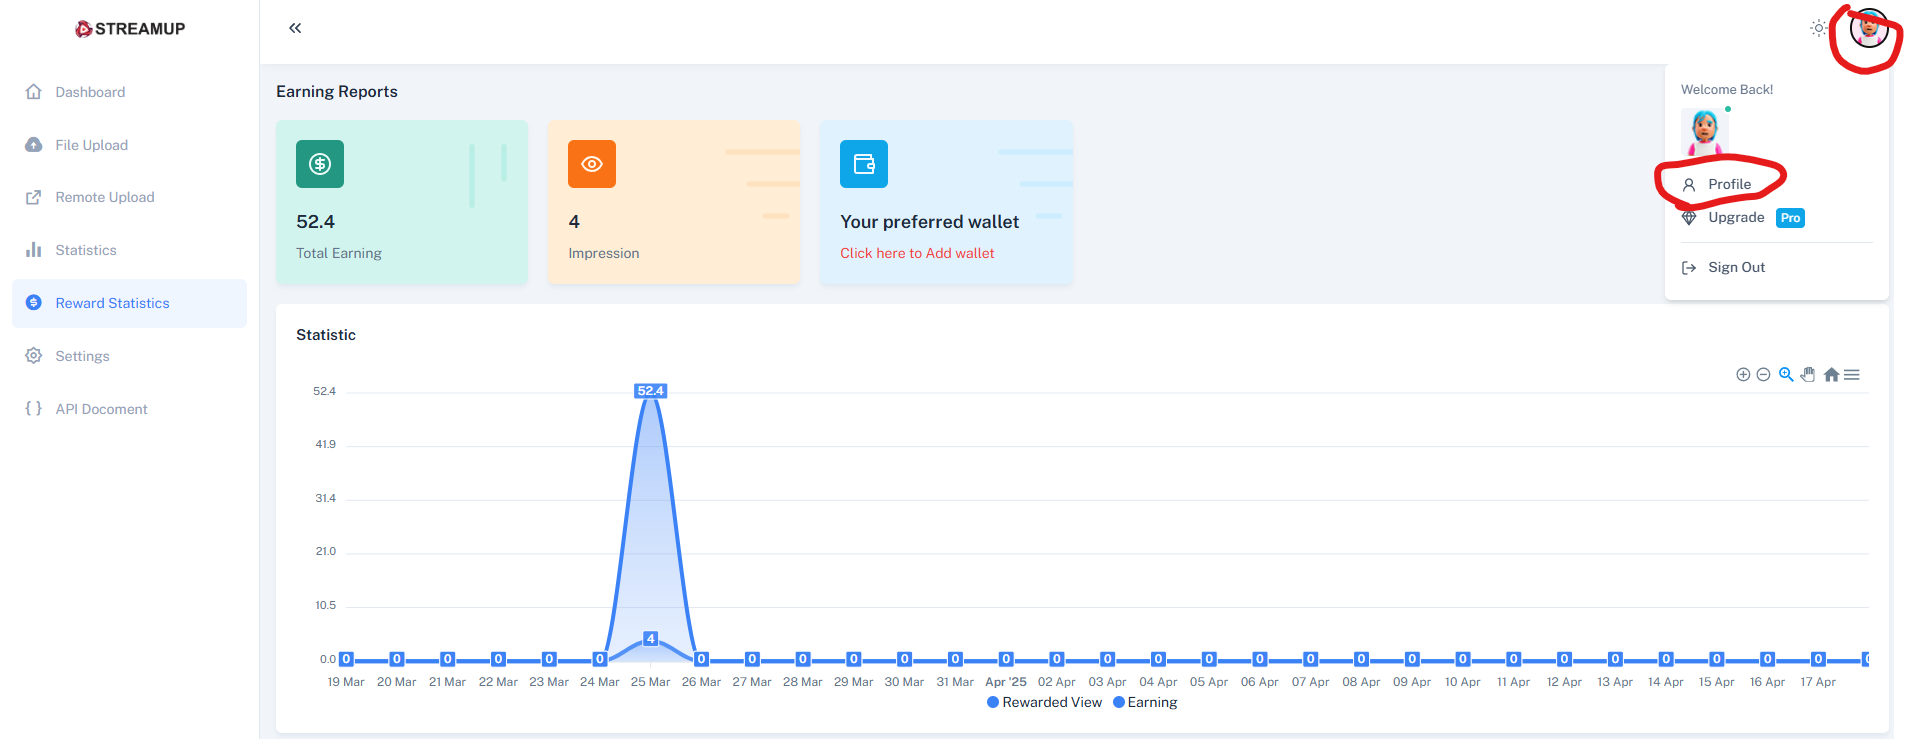Viewport: 1905px width, 739px height.
Task: Click the 52.4 peak data marker
Action: click(650, 391)
